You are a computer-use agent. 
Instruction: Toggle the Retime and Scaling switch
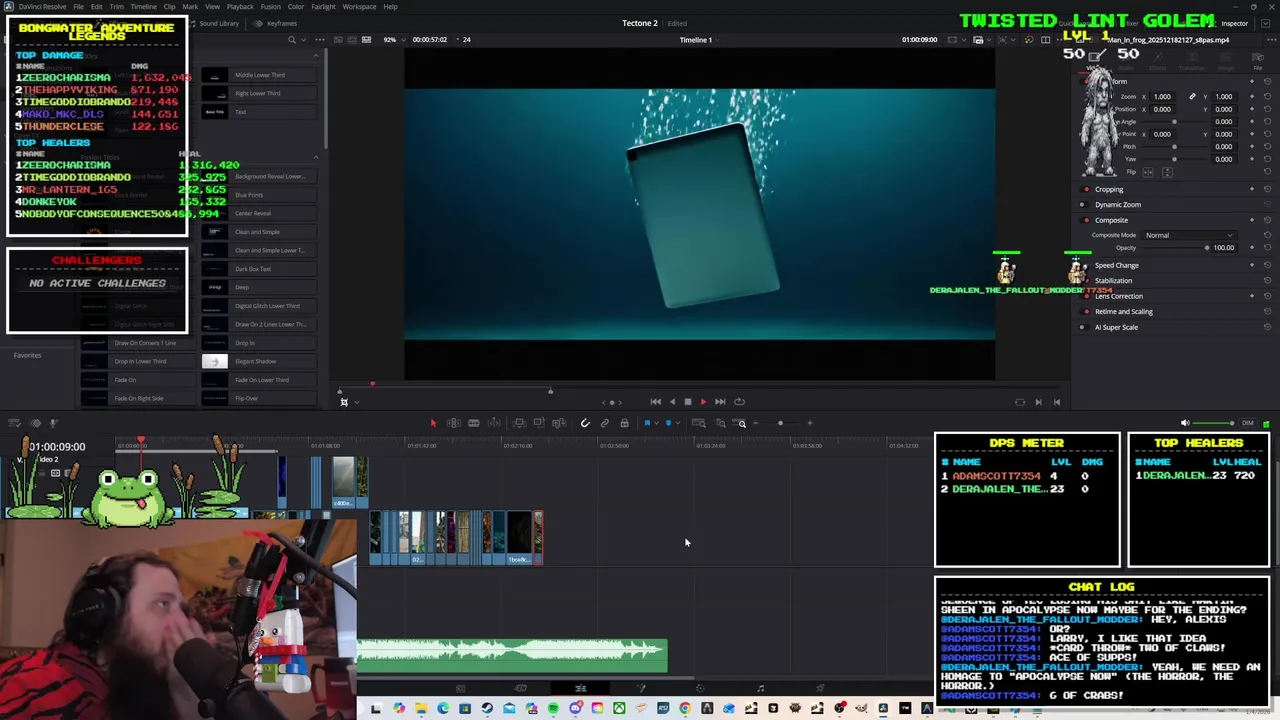[1086, 312]
